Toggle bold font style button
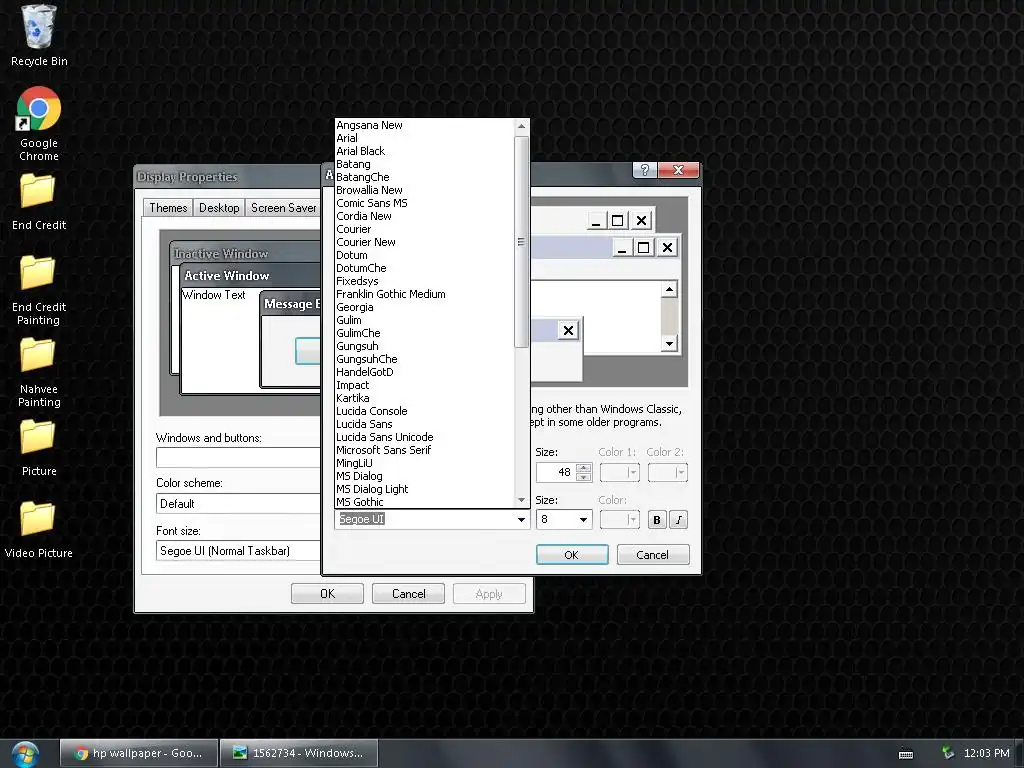Screen dimensions: 1024x768 [x=657, y=520]
